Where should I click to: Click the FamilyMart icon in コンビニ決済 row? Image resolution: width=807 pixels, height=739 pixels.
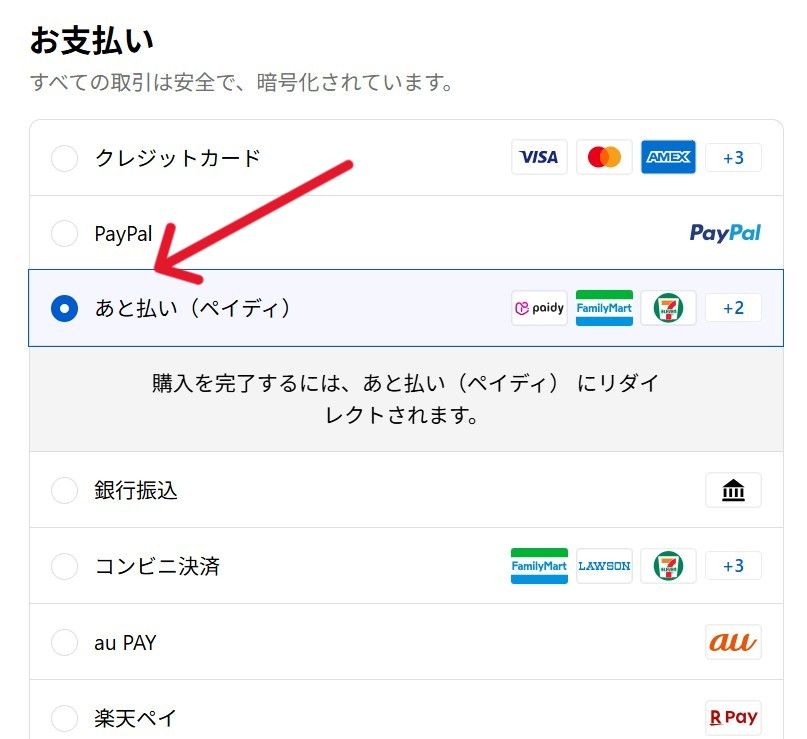pos(539,566)
